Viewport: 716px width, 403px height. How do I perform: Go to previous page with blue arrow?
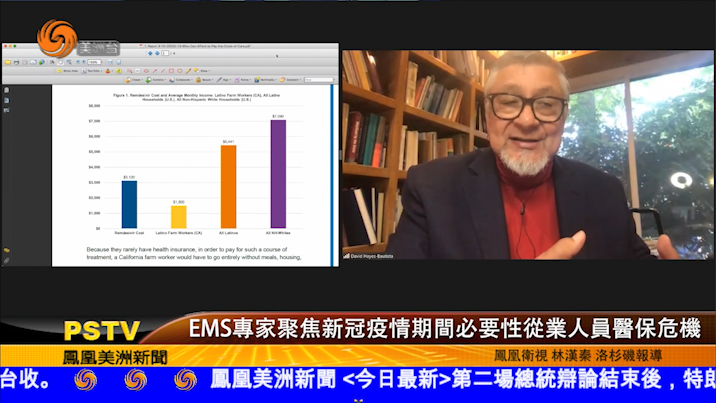point(150,53)
